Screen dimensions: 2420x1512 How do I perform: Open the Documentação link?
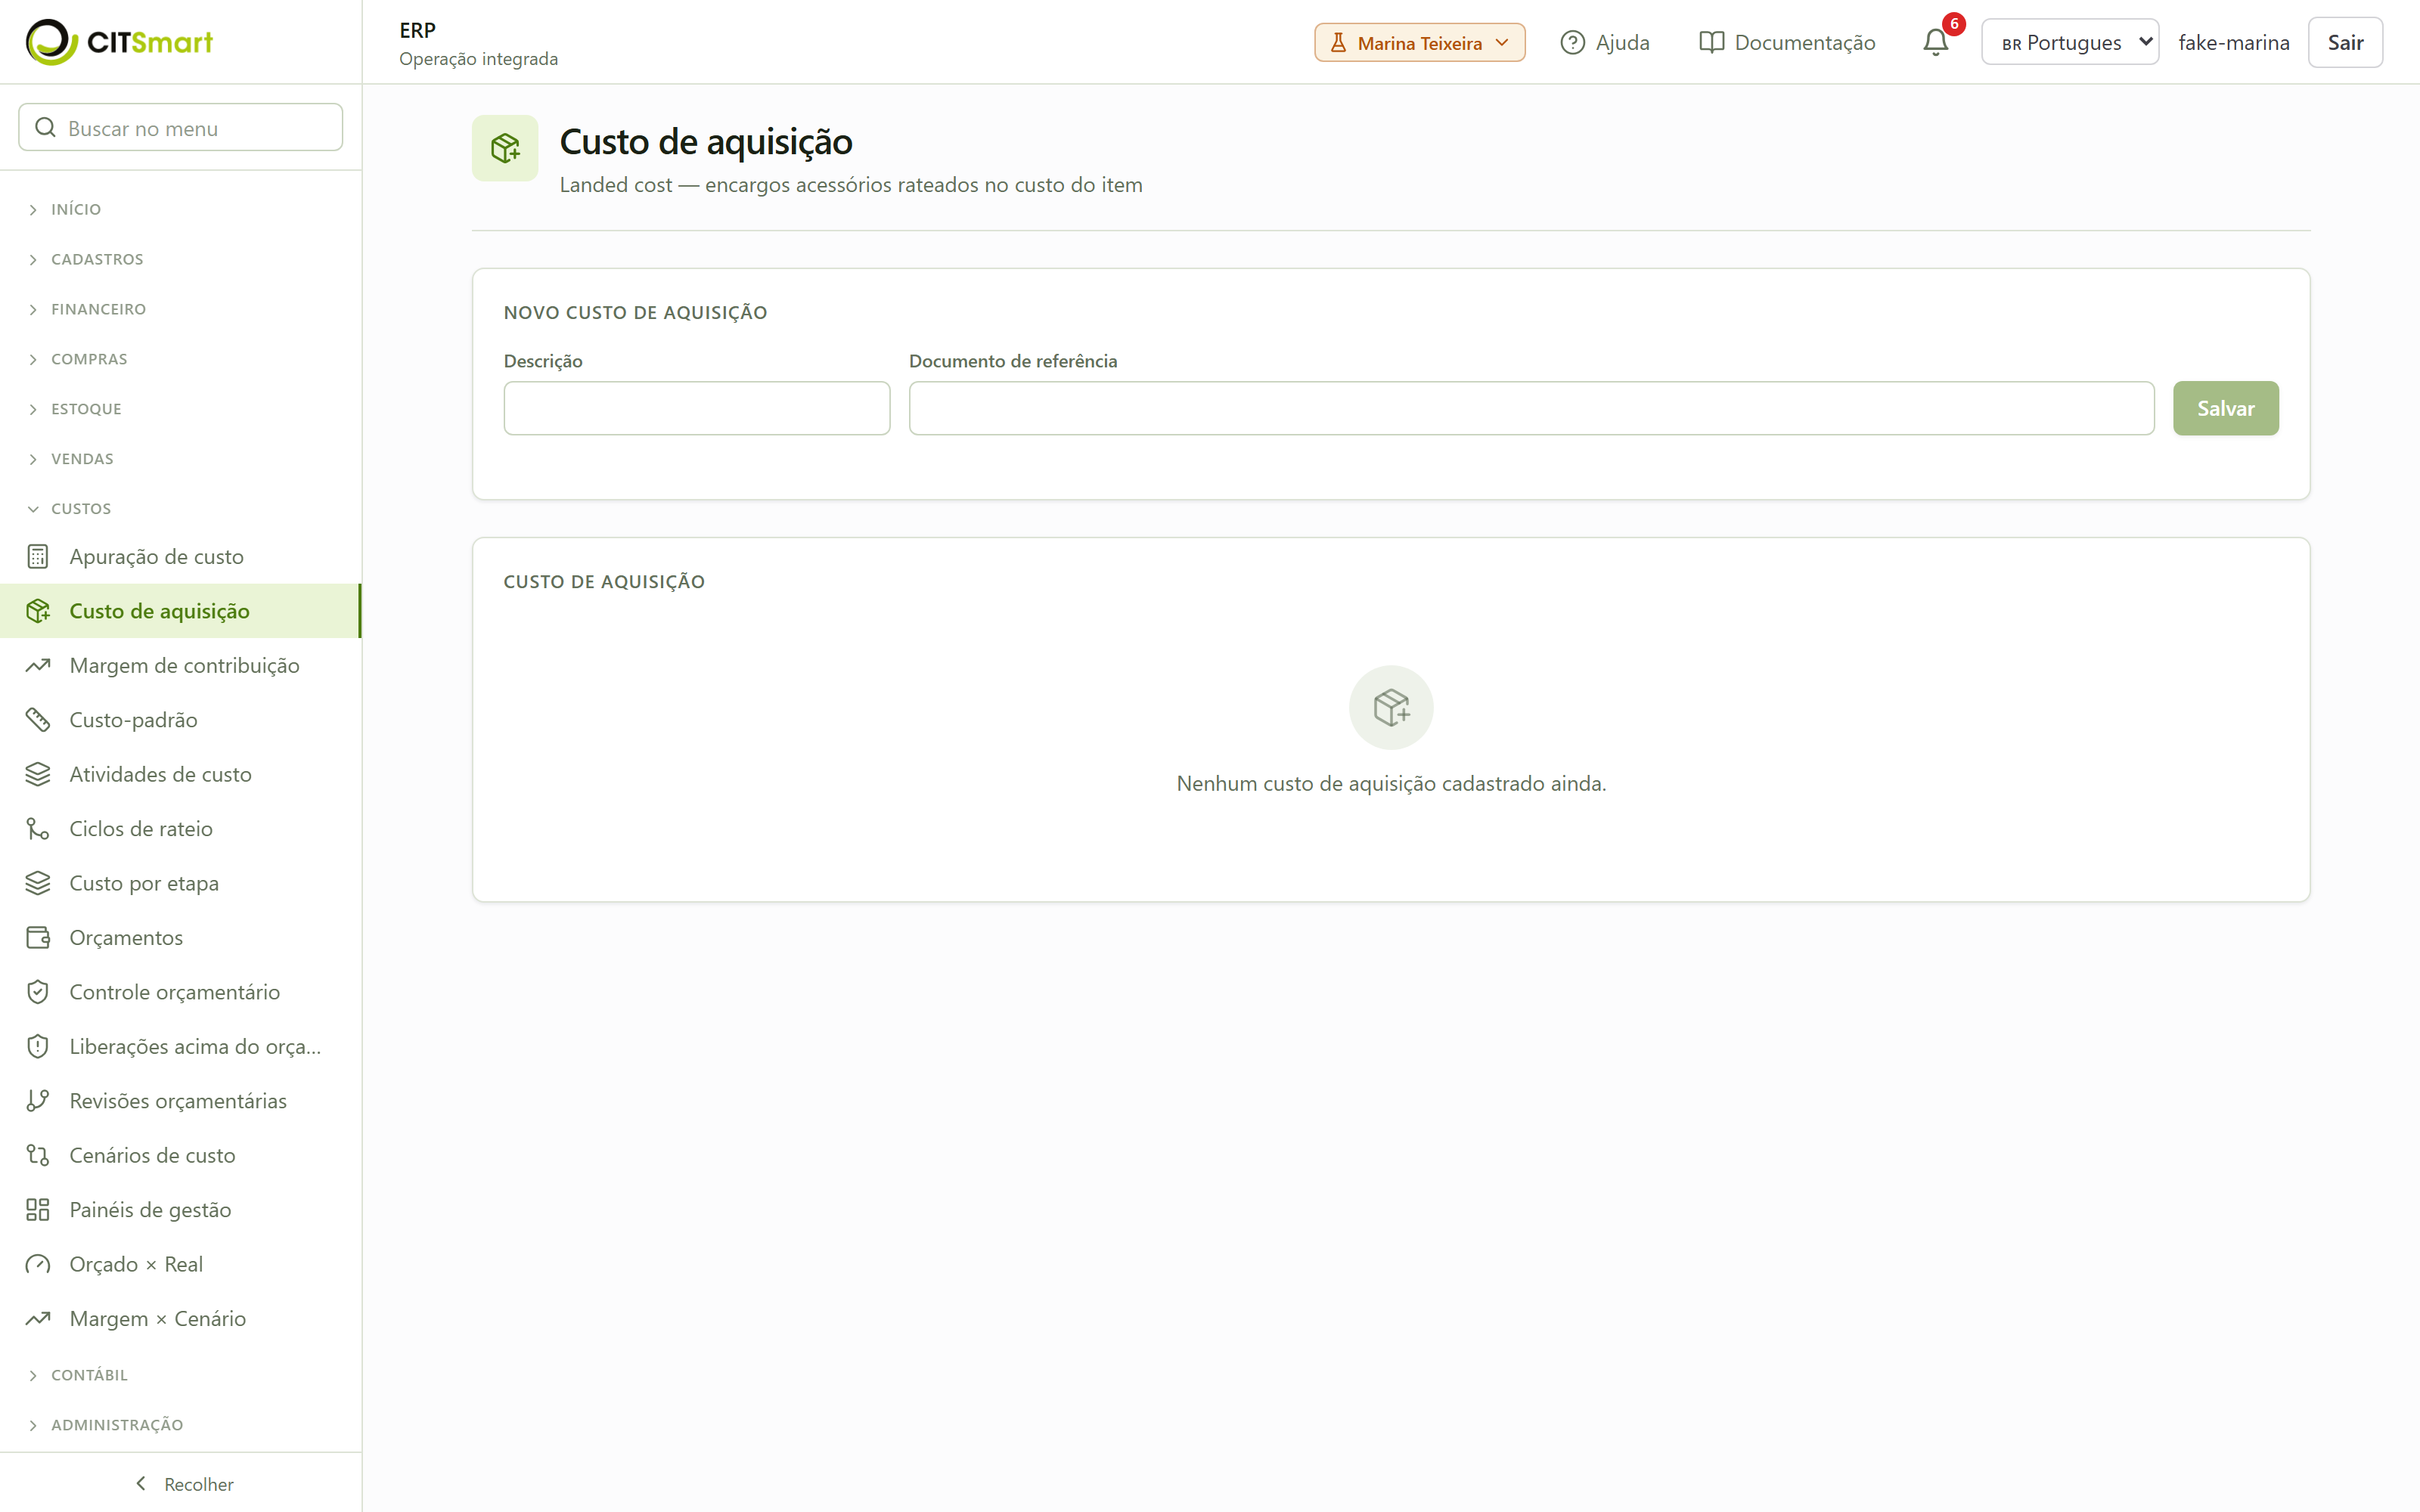coord(1787,42)
